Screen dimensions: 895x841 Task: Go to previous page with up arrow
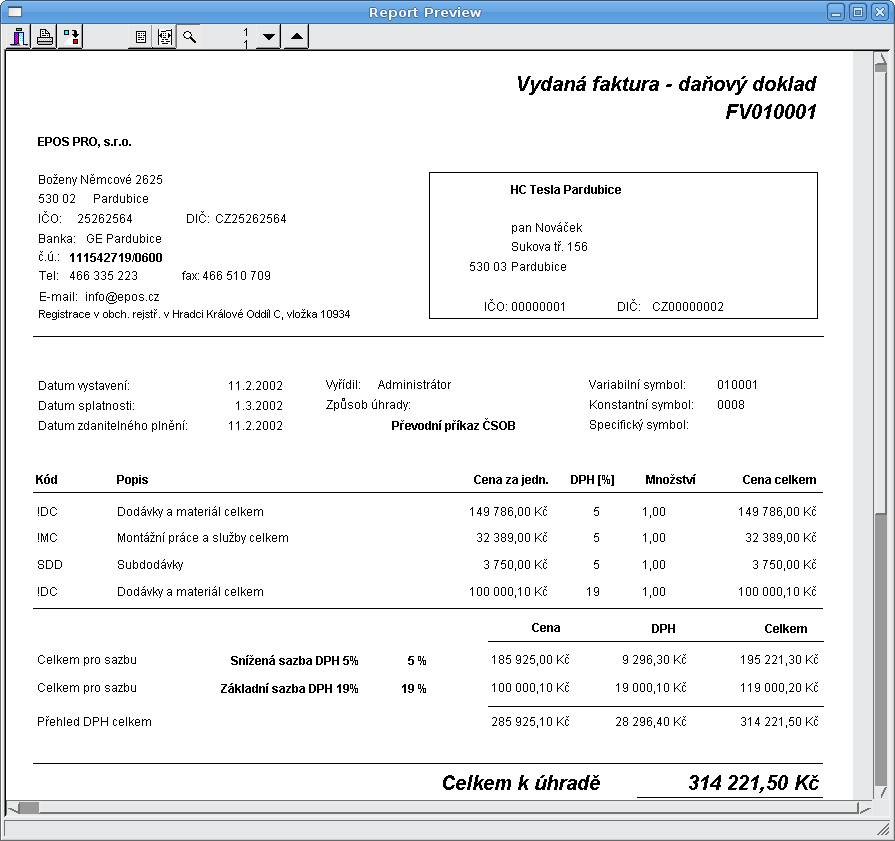click(x=296, y=38)
